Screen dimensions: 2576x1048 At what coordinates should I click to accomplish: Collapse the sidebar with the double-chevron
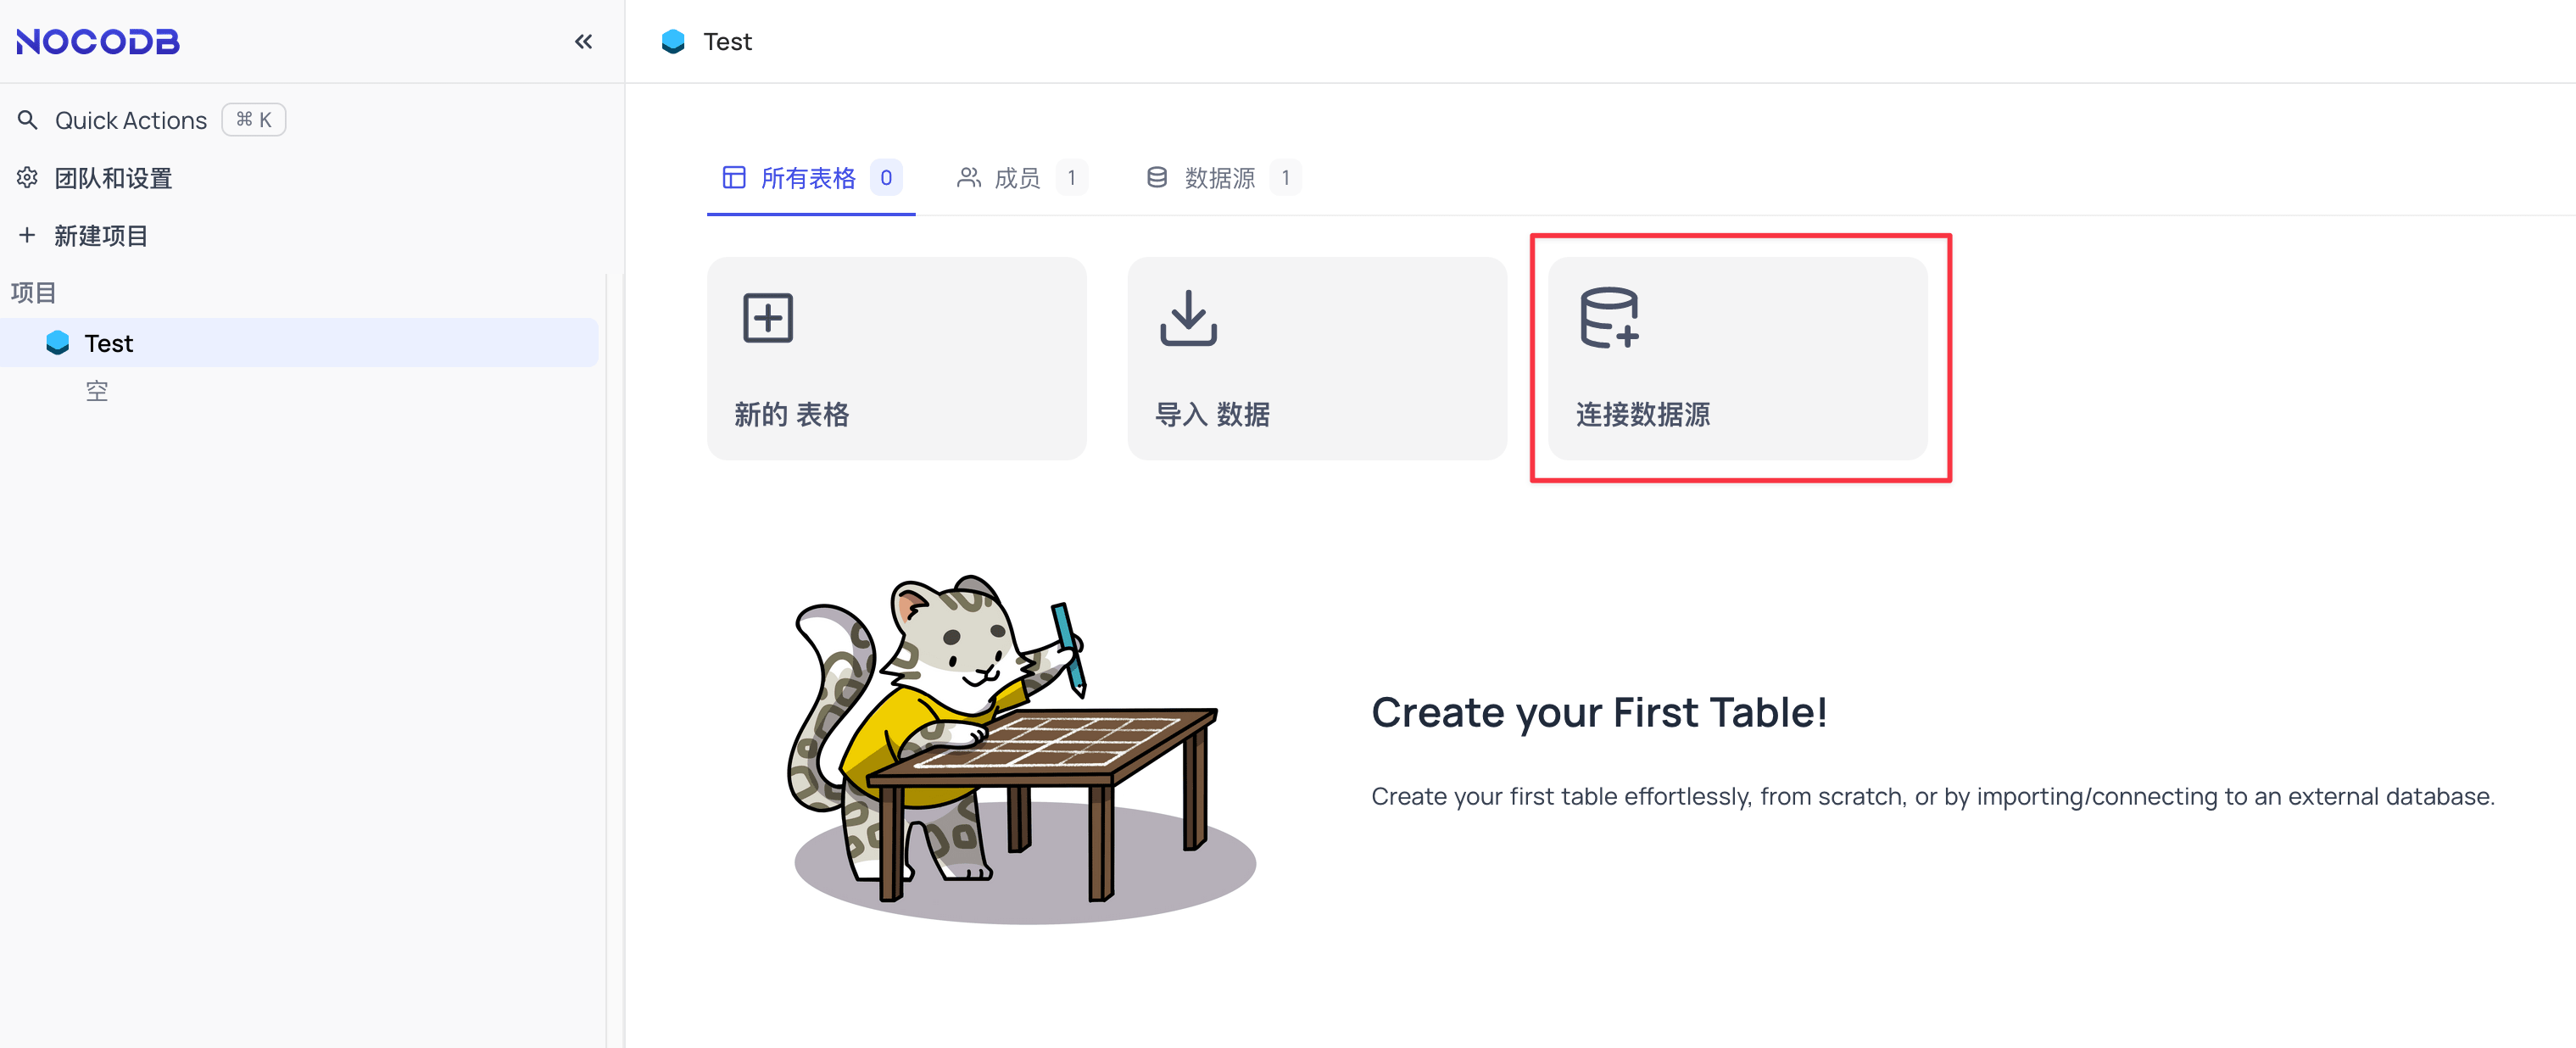click(x=583, y=41)
